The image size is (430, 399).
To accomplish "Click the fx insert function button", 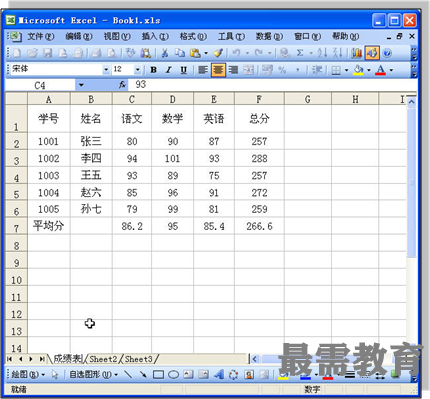I will (122, 85).
